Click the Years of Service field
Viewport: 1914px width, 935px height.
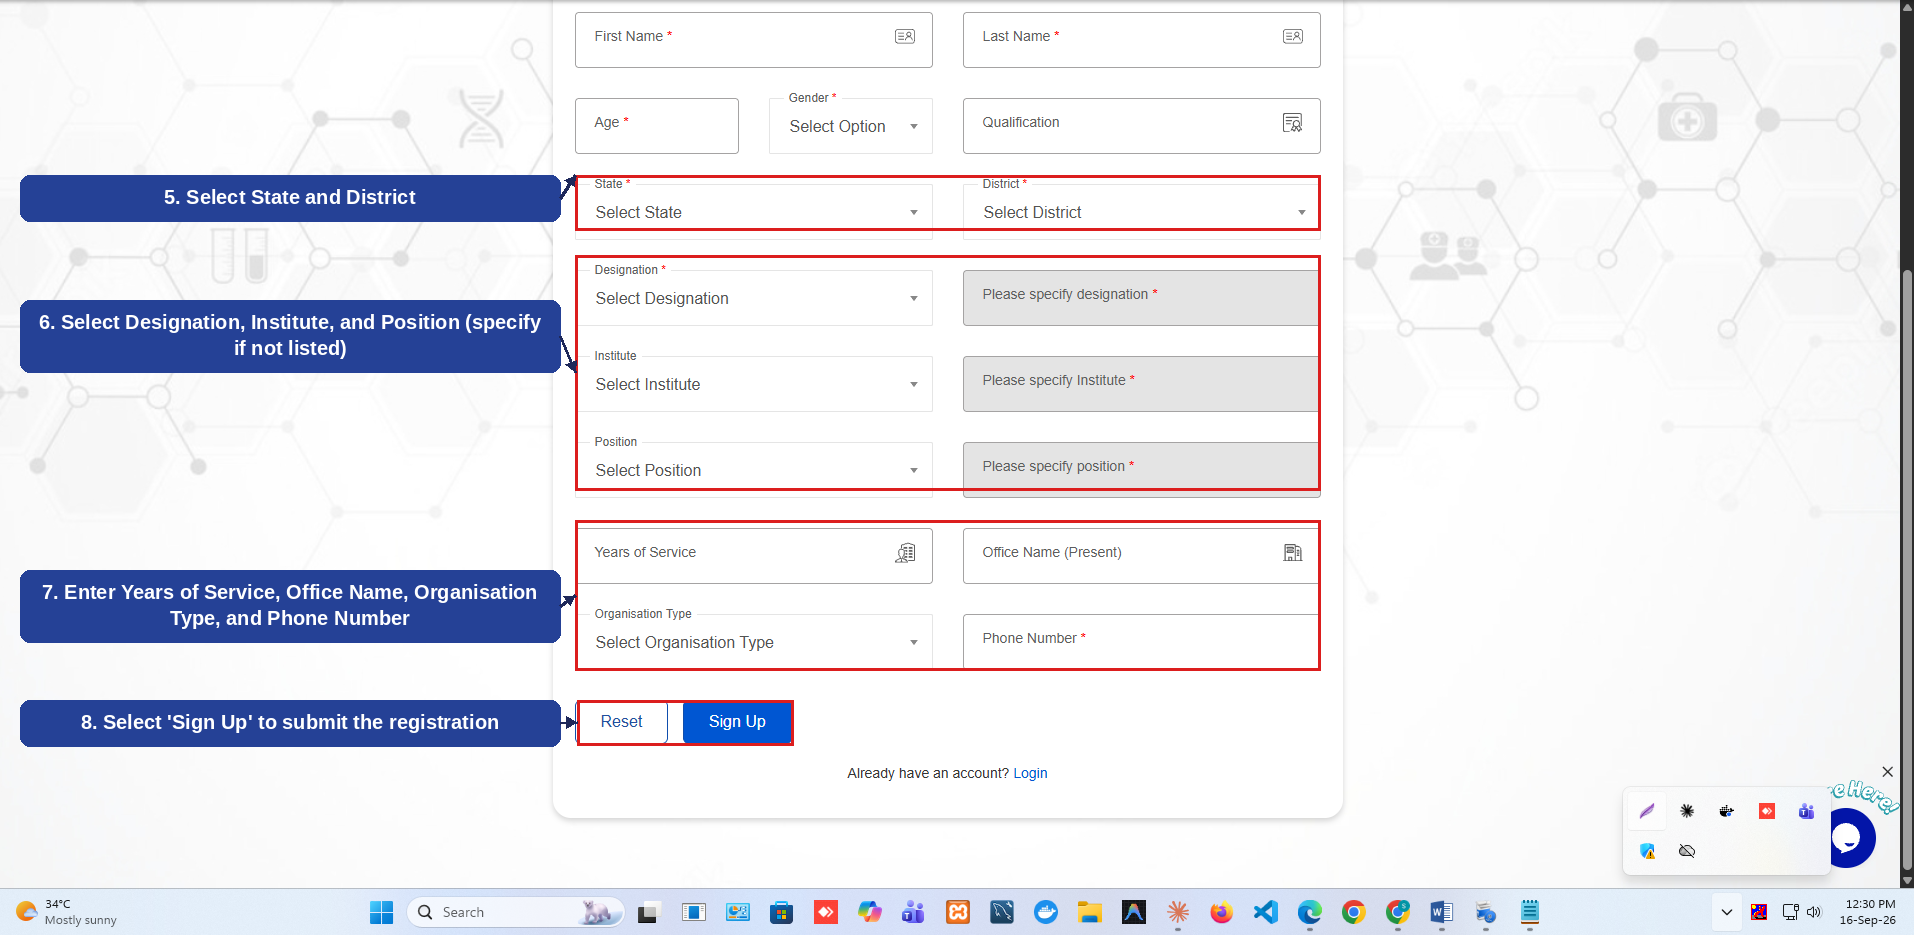tap(754, 556)
